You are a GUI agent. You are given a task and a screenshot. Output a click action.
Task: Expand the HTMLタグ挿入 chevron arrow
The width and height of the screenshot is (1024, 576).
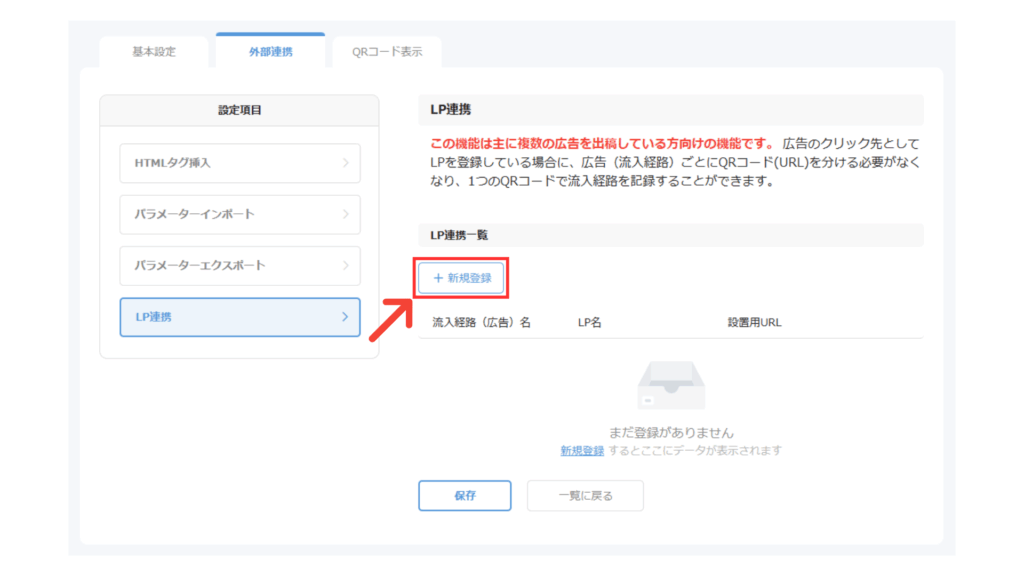[x=345, y=163]
